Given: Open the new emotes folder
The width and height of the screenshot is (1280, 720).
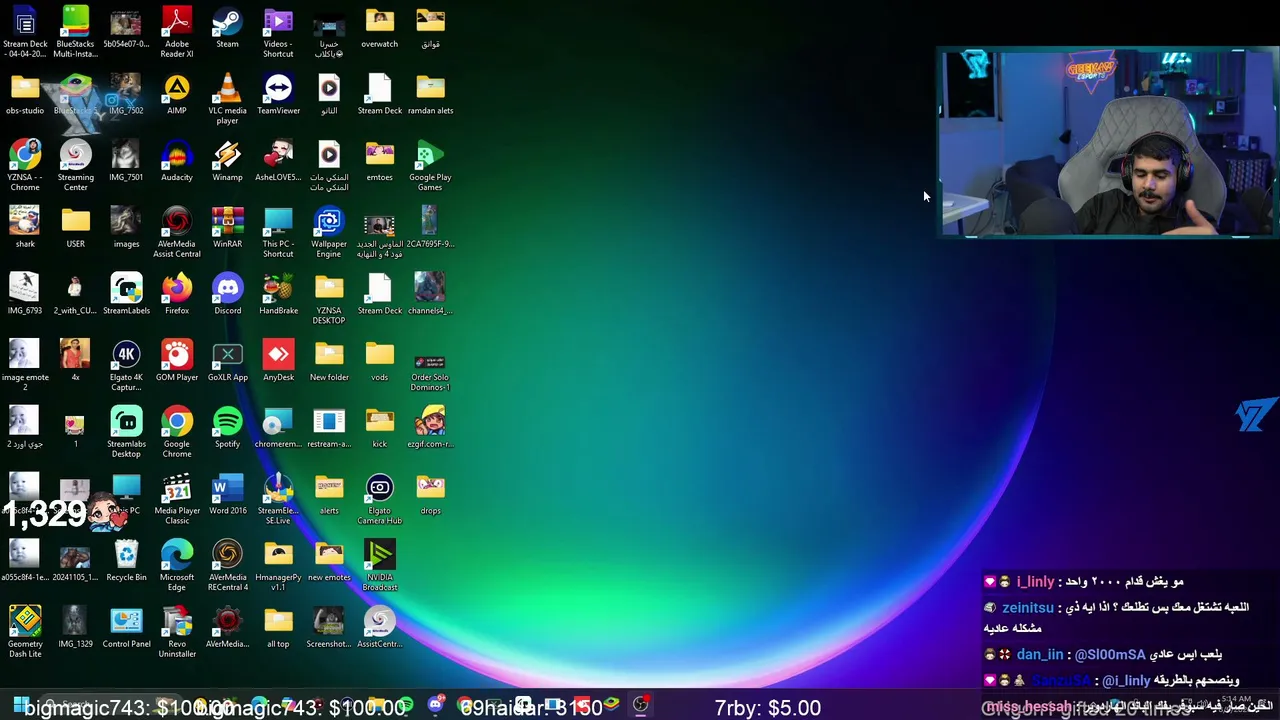Looking at the screenshot, I should 329,561.
